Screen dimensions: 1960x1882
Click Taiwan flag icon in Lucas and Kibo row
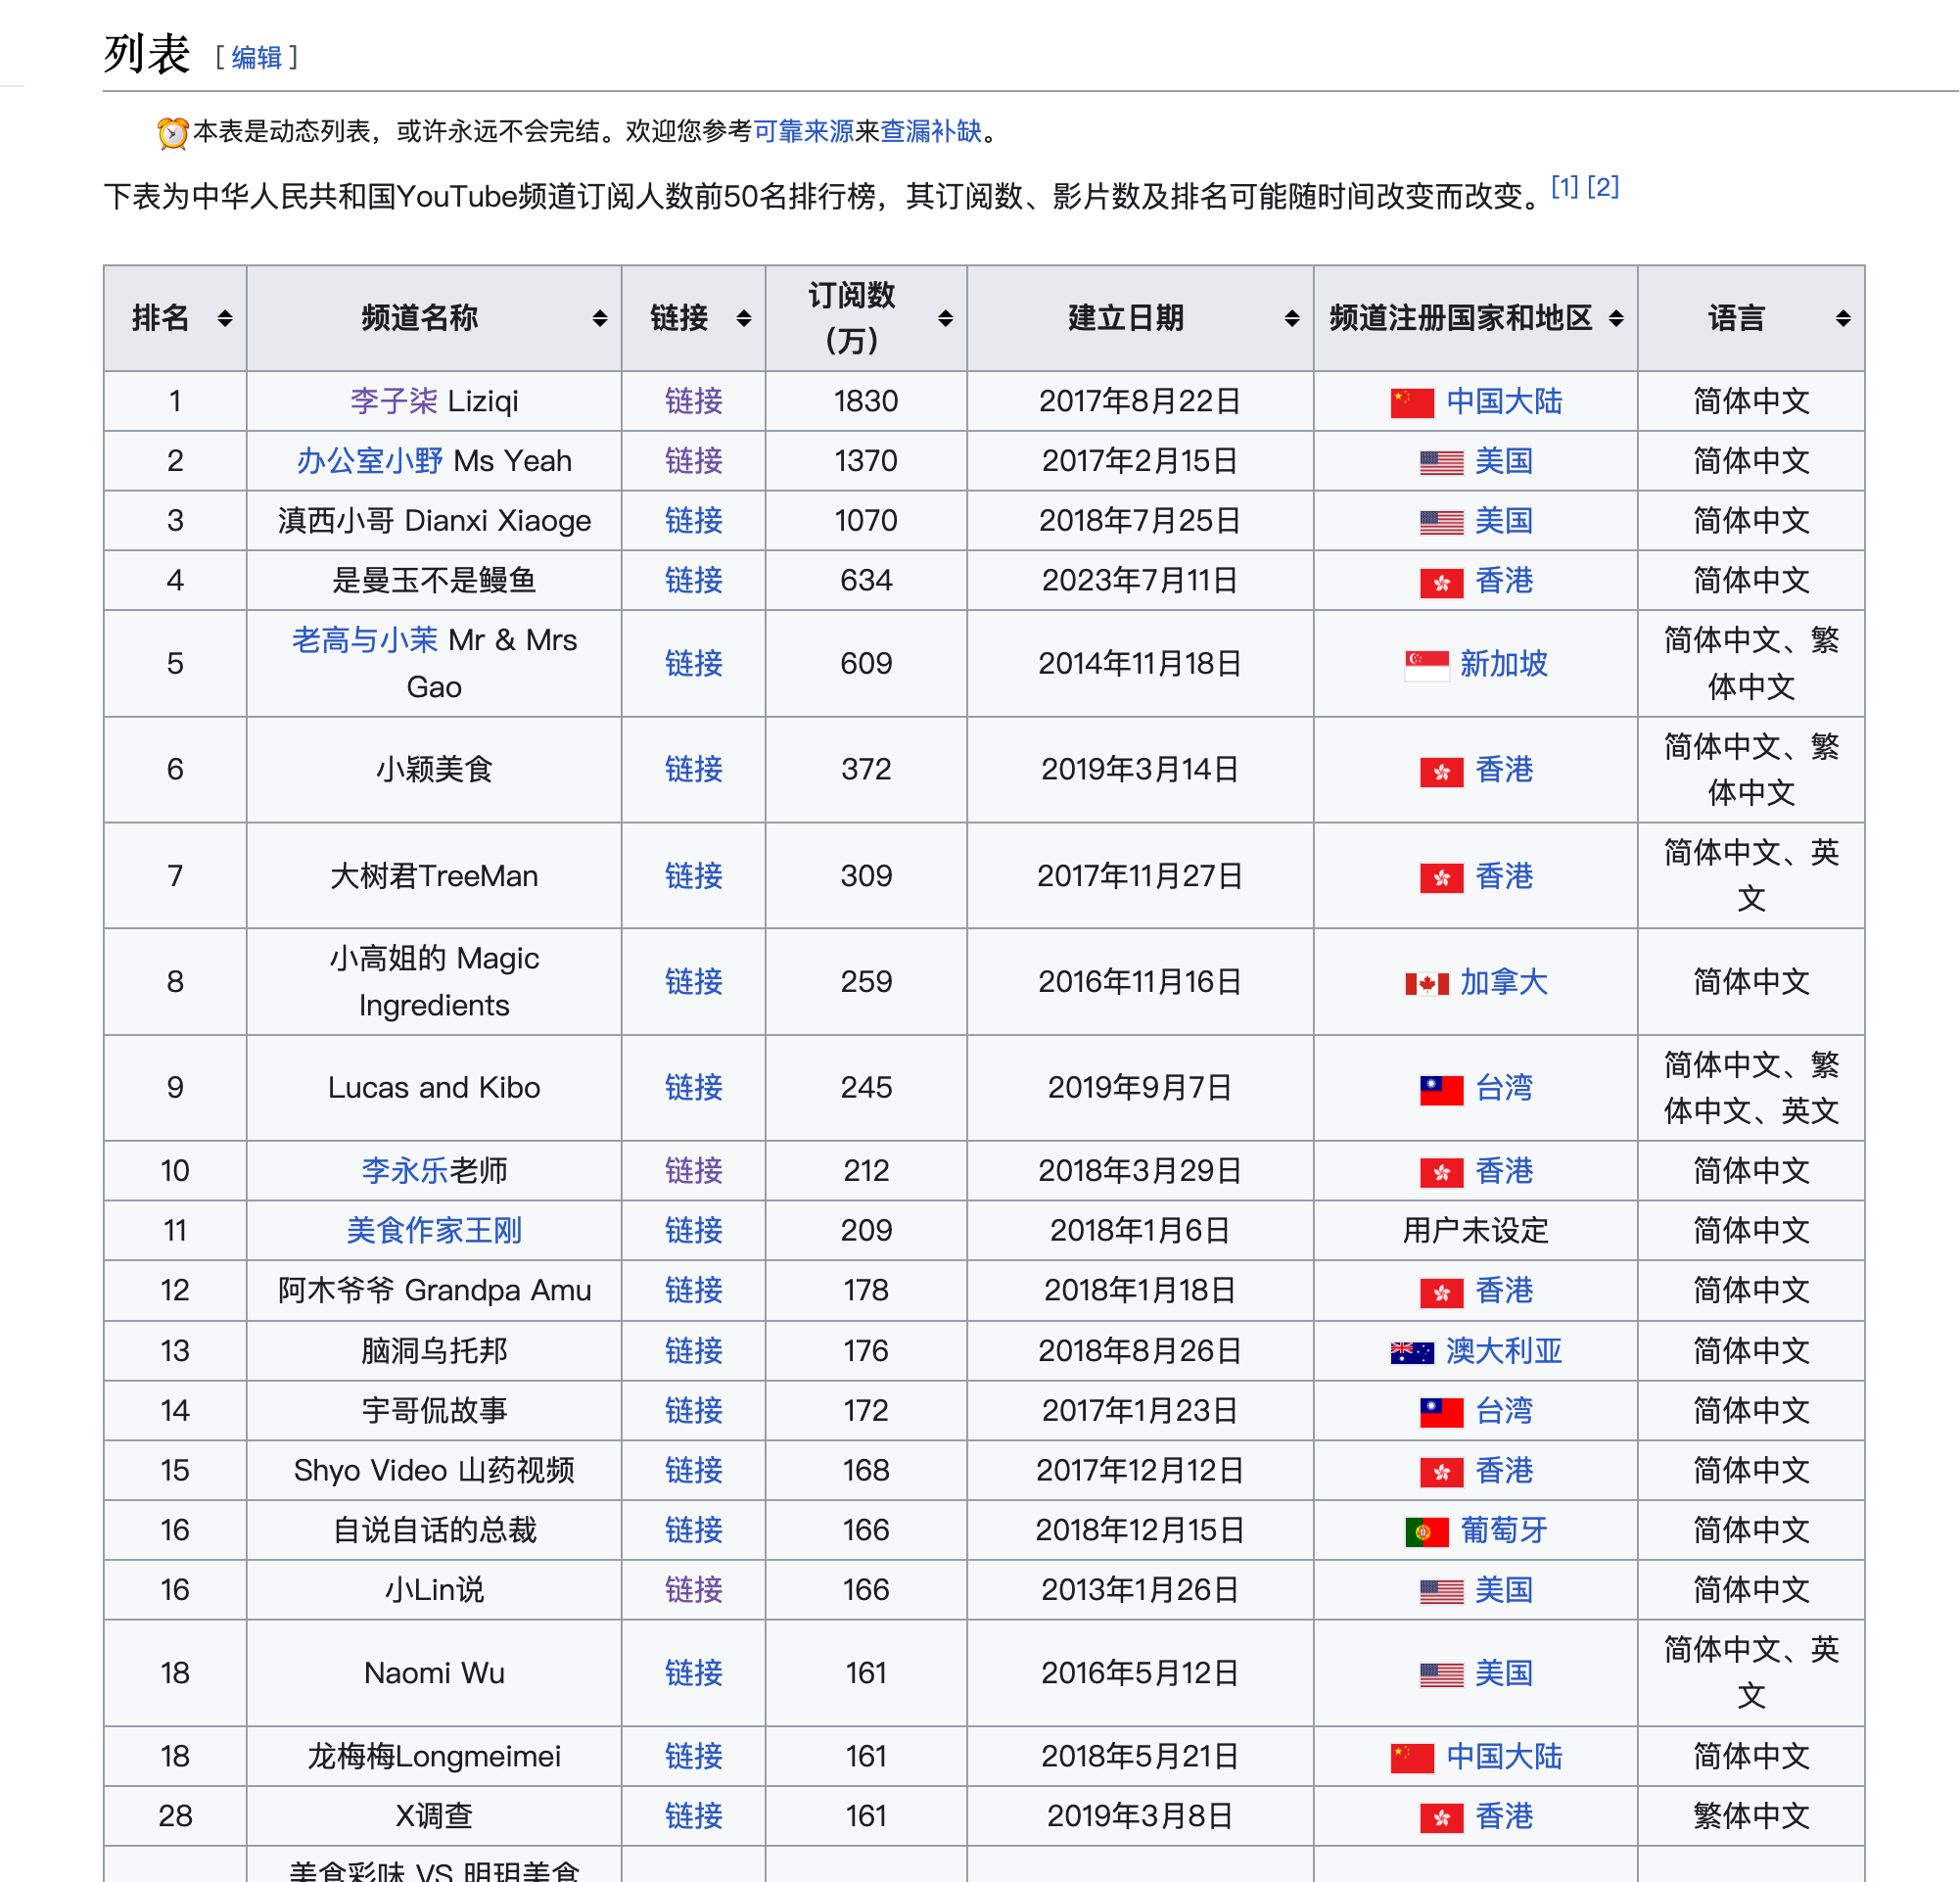(x=1441, y=1089)
